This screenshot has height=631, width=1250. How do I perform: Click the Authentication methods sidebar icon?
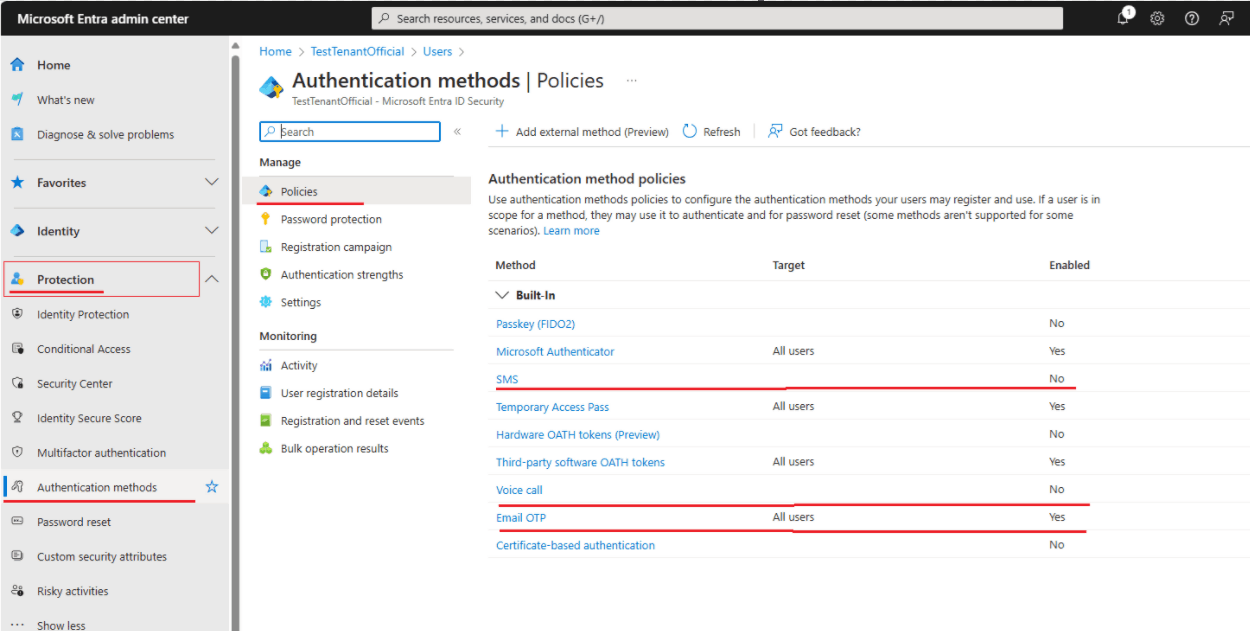(x=17, y=487)
